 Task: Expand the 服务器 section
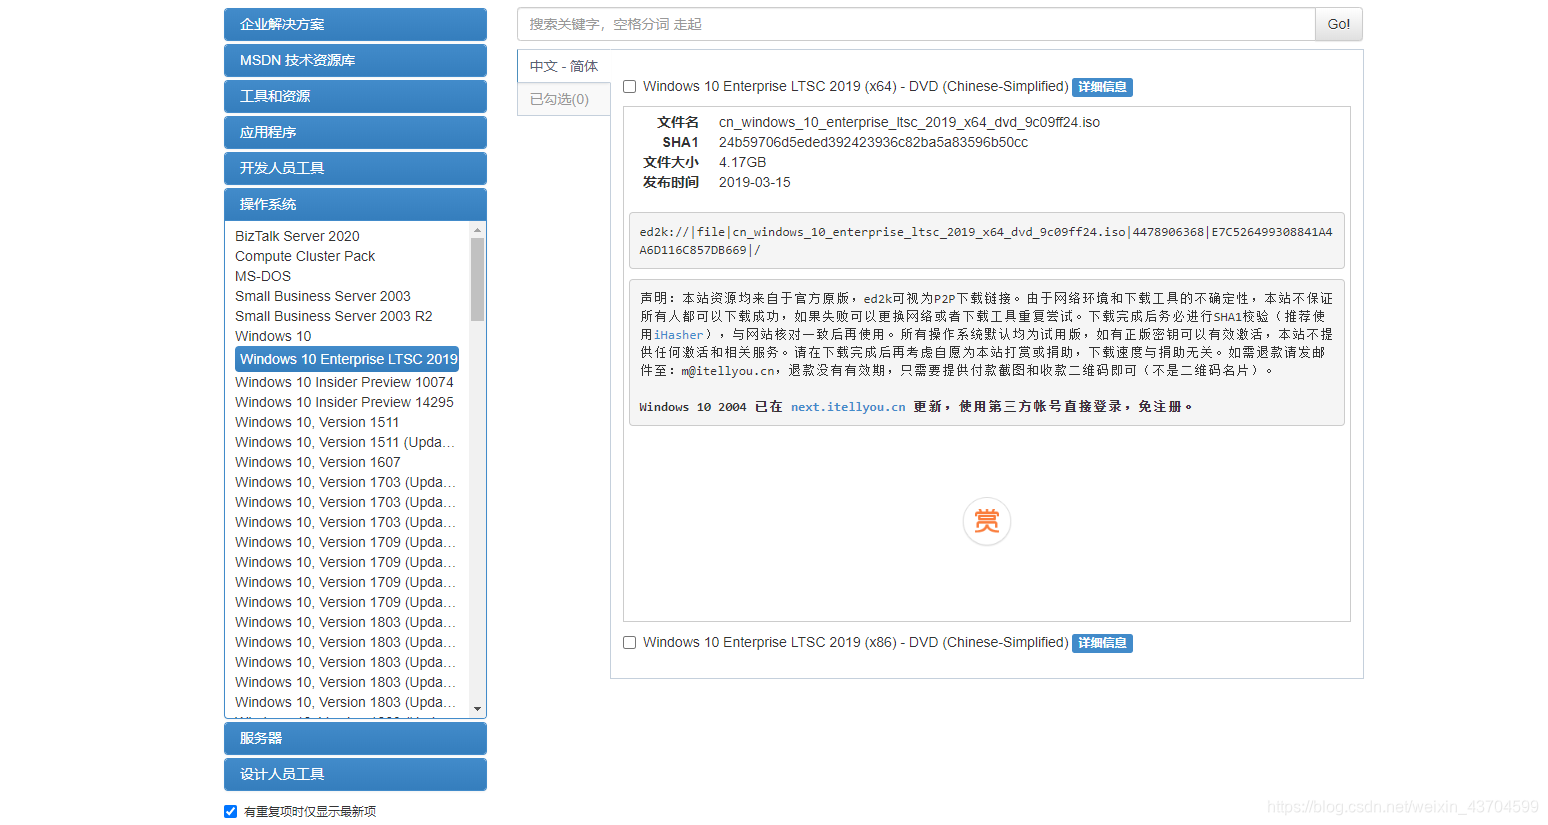coord(355,738)
